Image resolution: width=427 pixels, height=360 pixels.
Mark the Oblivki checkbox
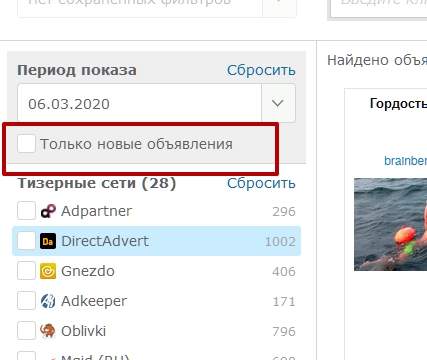pyautogui.click(x=26, y=331)
